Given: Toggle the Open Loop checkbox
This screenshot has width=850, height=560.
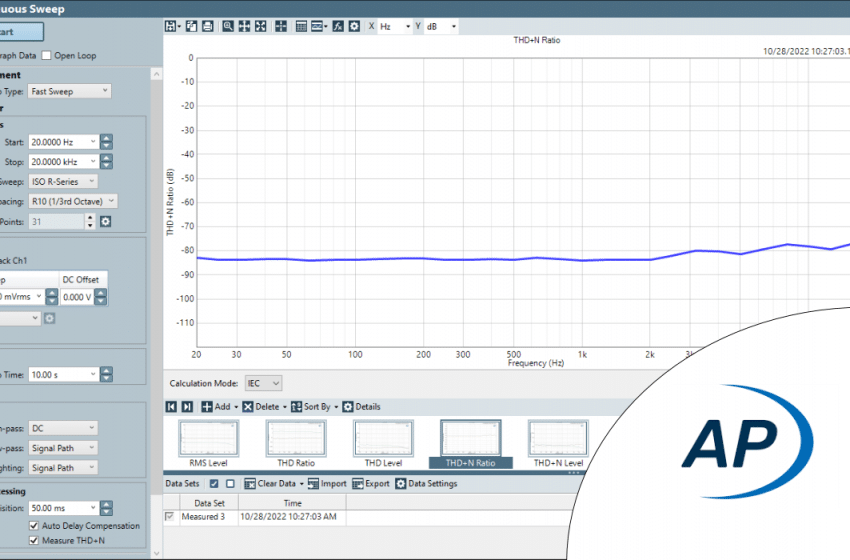Looking at the screenshot, I should pyautogui.click(x=46, y=55).
